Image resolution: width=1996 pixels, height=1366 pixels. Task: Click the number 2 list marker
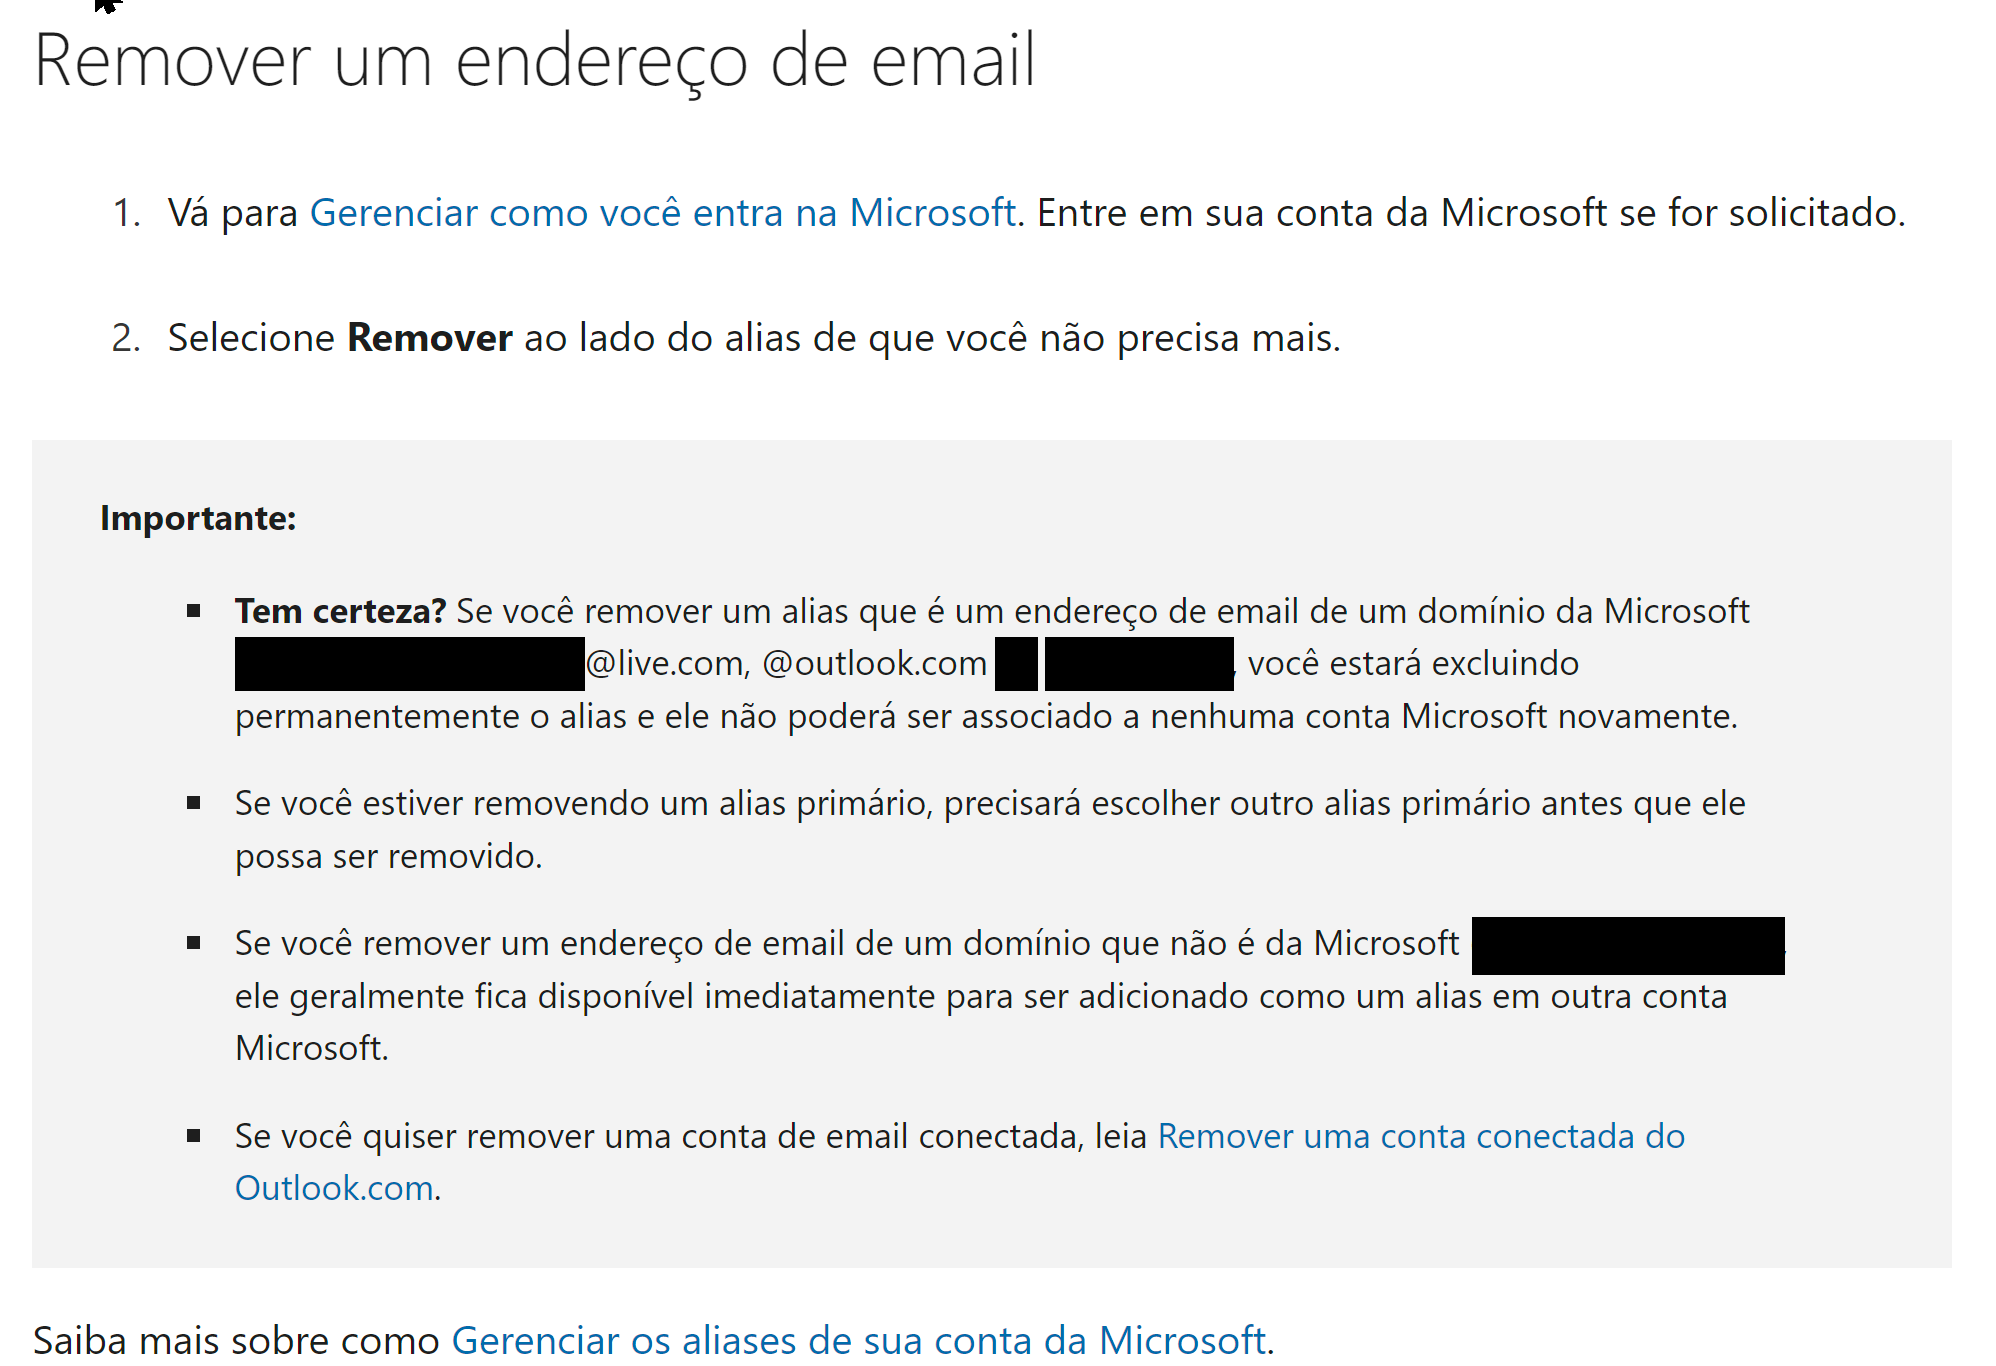click(x=126, y=338)
